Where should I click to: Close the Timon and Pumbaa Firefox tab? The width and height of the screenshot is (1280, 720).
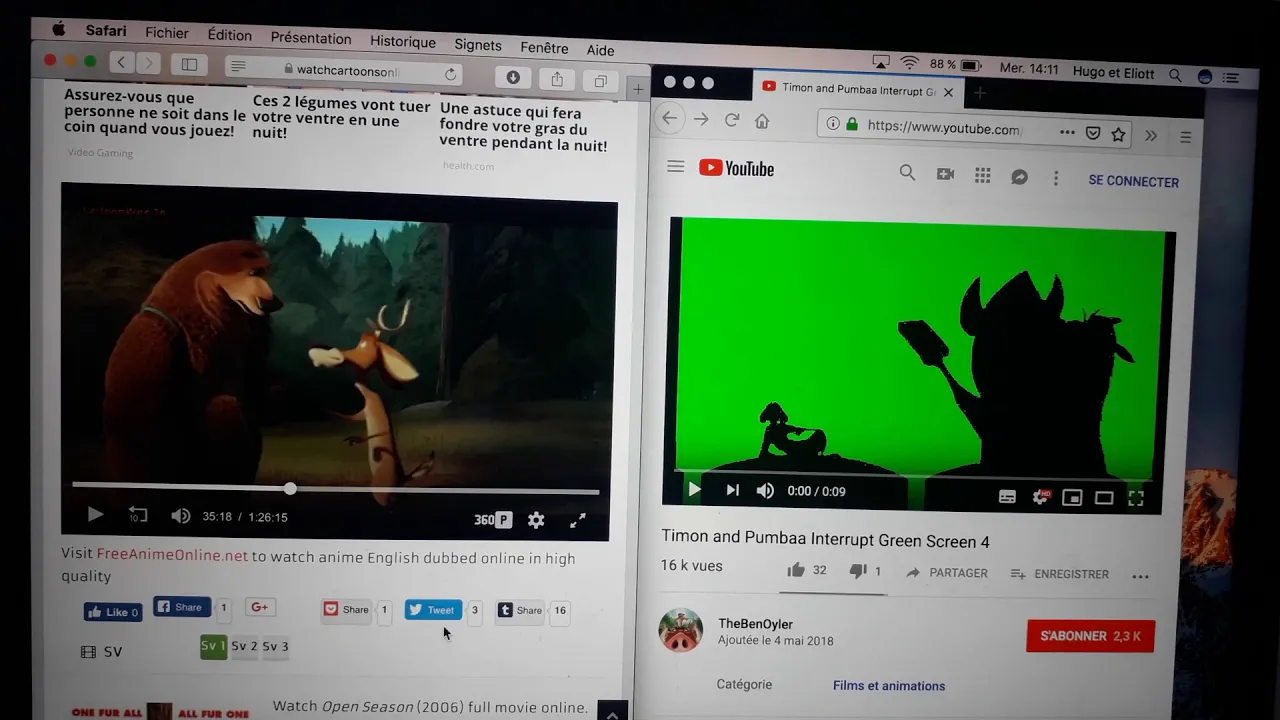948,92
